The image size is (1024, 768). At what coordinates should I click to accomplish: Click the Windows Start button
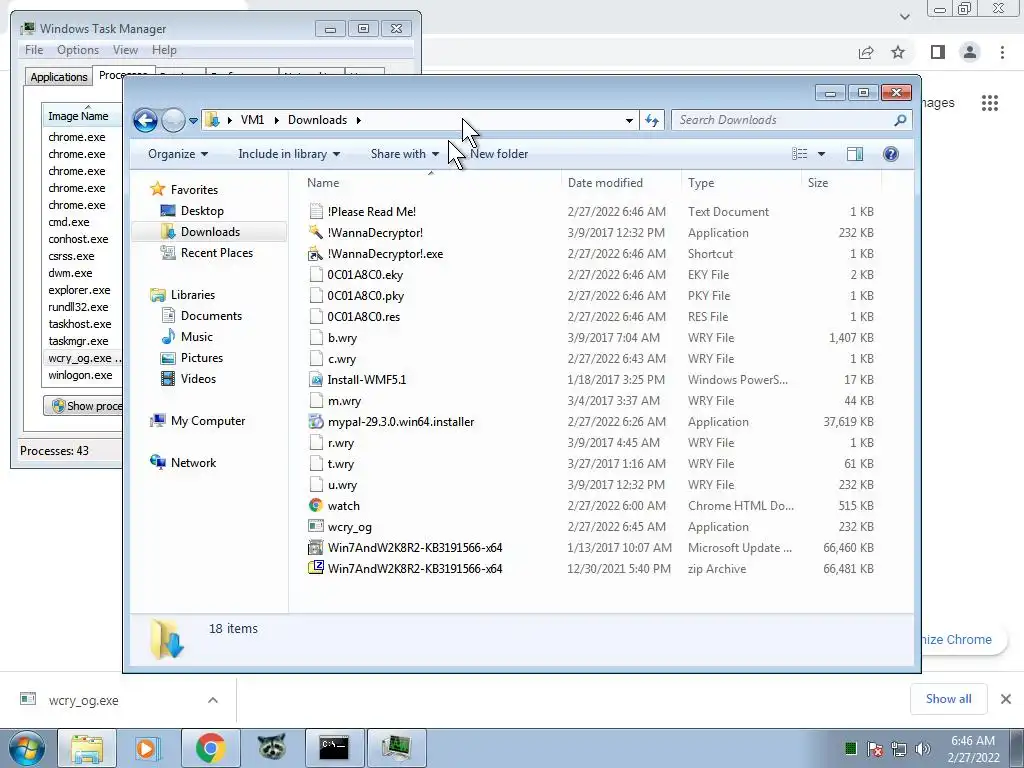click(x=26, y=748)
